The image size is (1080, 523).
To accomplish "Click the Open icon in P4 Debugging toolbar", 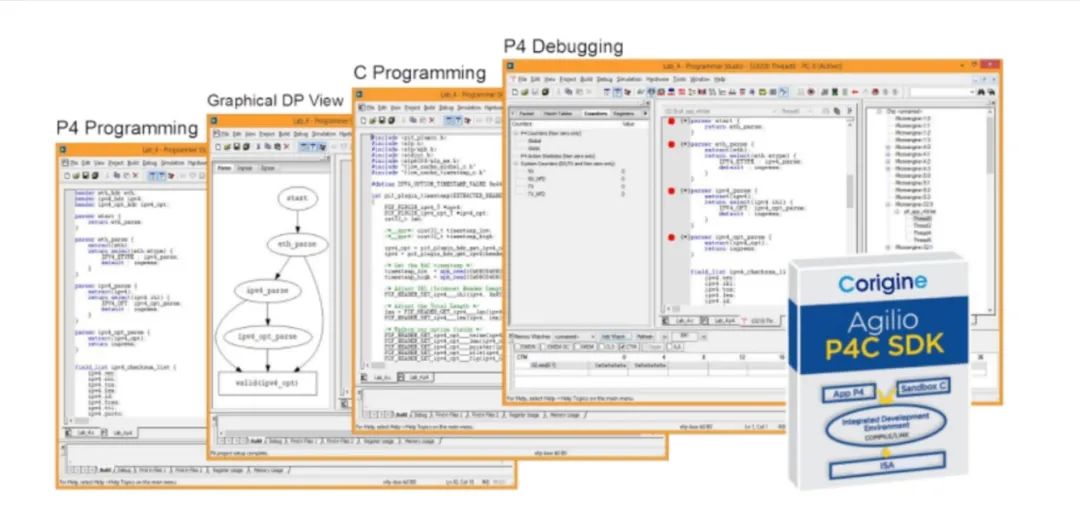I will 525,92.
